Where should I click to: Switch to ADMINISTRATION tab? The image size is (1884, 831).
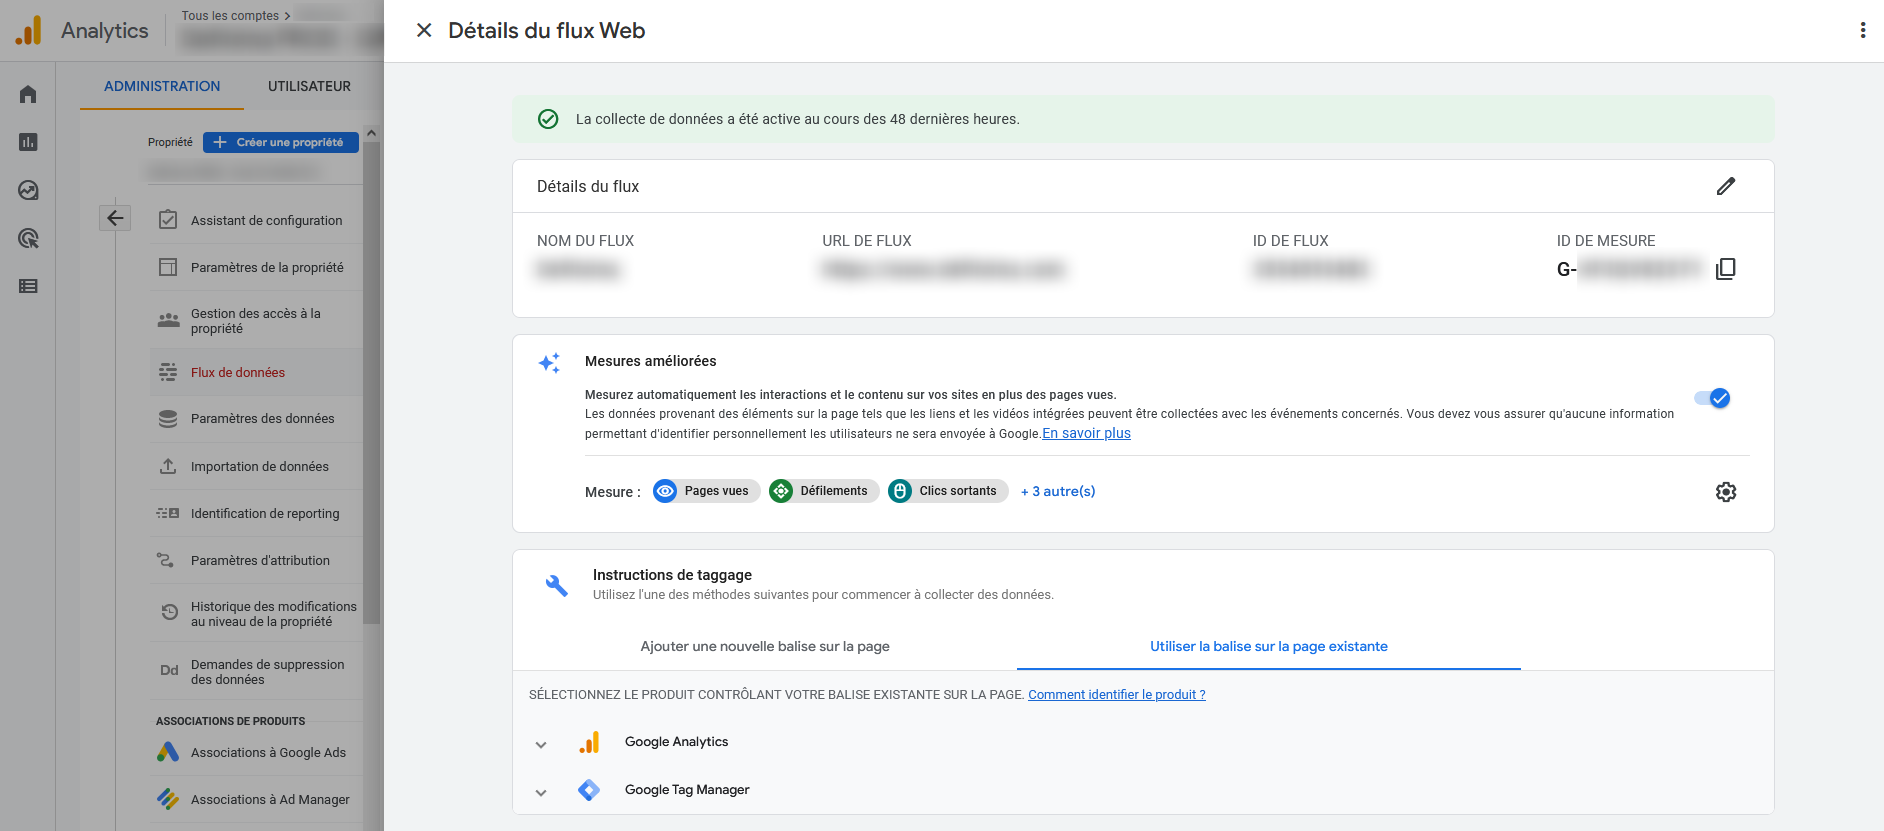162,86
